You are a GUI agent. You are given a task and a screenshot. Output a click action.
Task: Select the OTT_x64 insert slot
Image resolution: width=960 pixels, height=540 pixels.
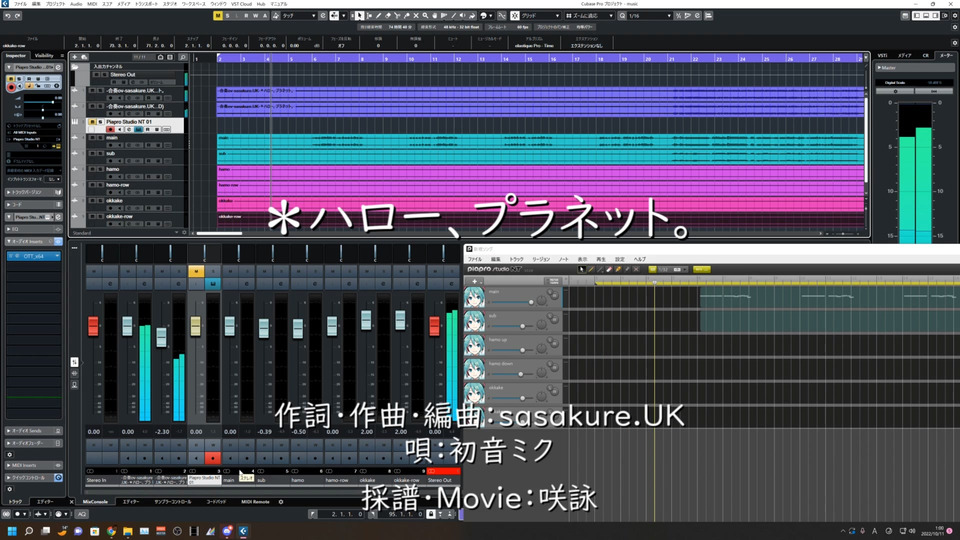pos(34,256)
